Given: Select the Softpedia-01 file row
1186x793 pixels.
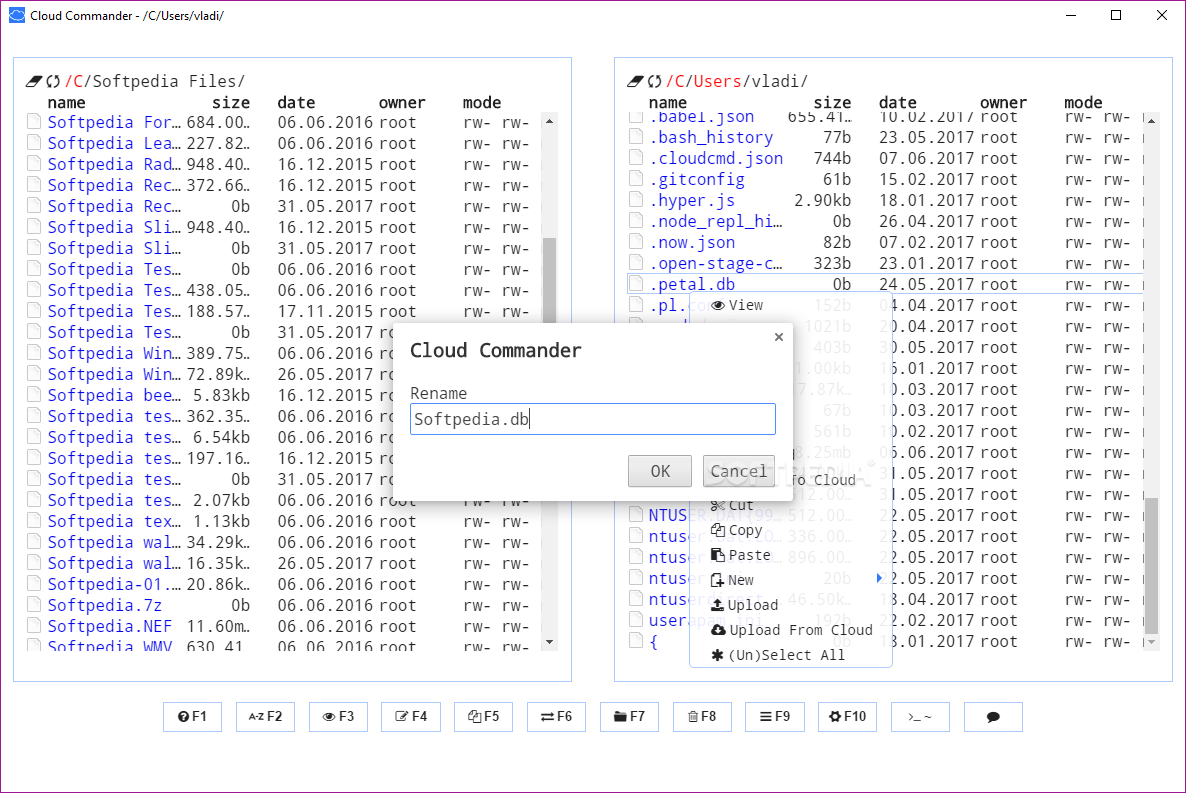Looking at the screenshot, I should [x=284, y=584].
